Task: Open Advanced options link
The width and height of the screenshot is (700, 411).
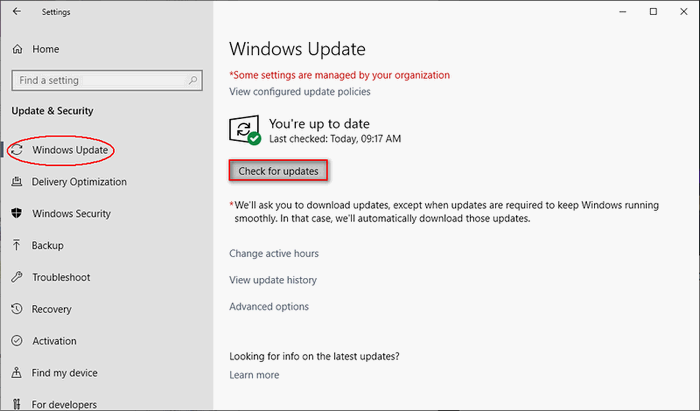Action: tap(269, 307)
